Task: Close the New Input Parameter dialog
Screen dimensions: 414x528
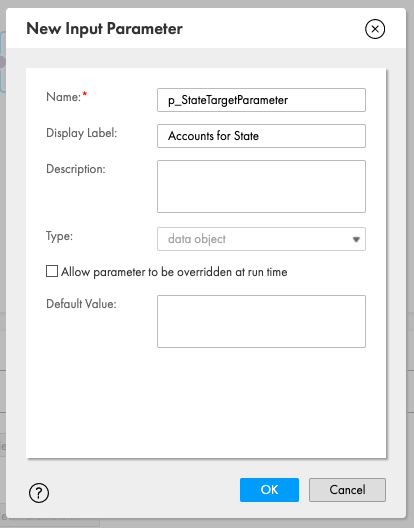Action: (x=375, y=29)
